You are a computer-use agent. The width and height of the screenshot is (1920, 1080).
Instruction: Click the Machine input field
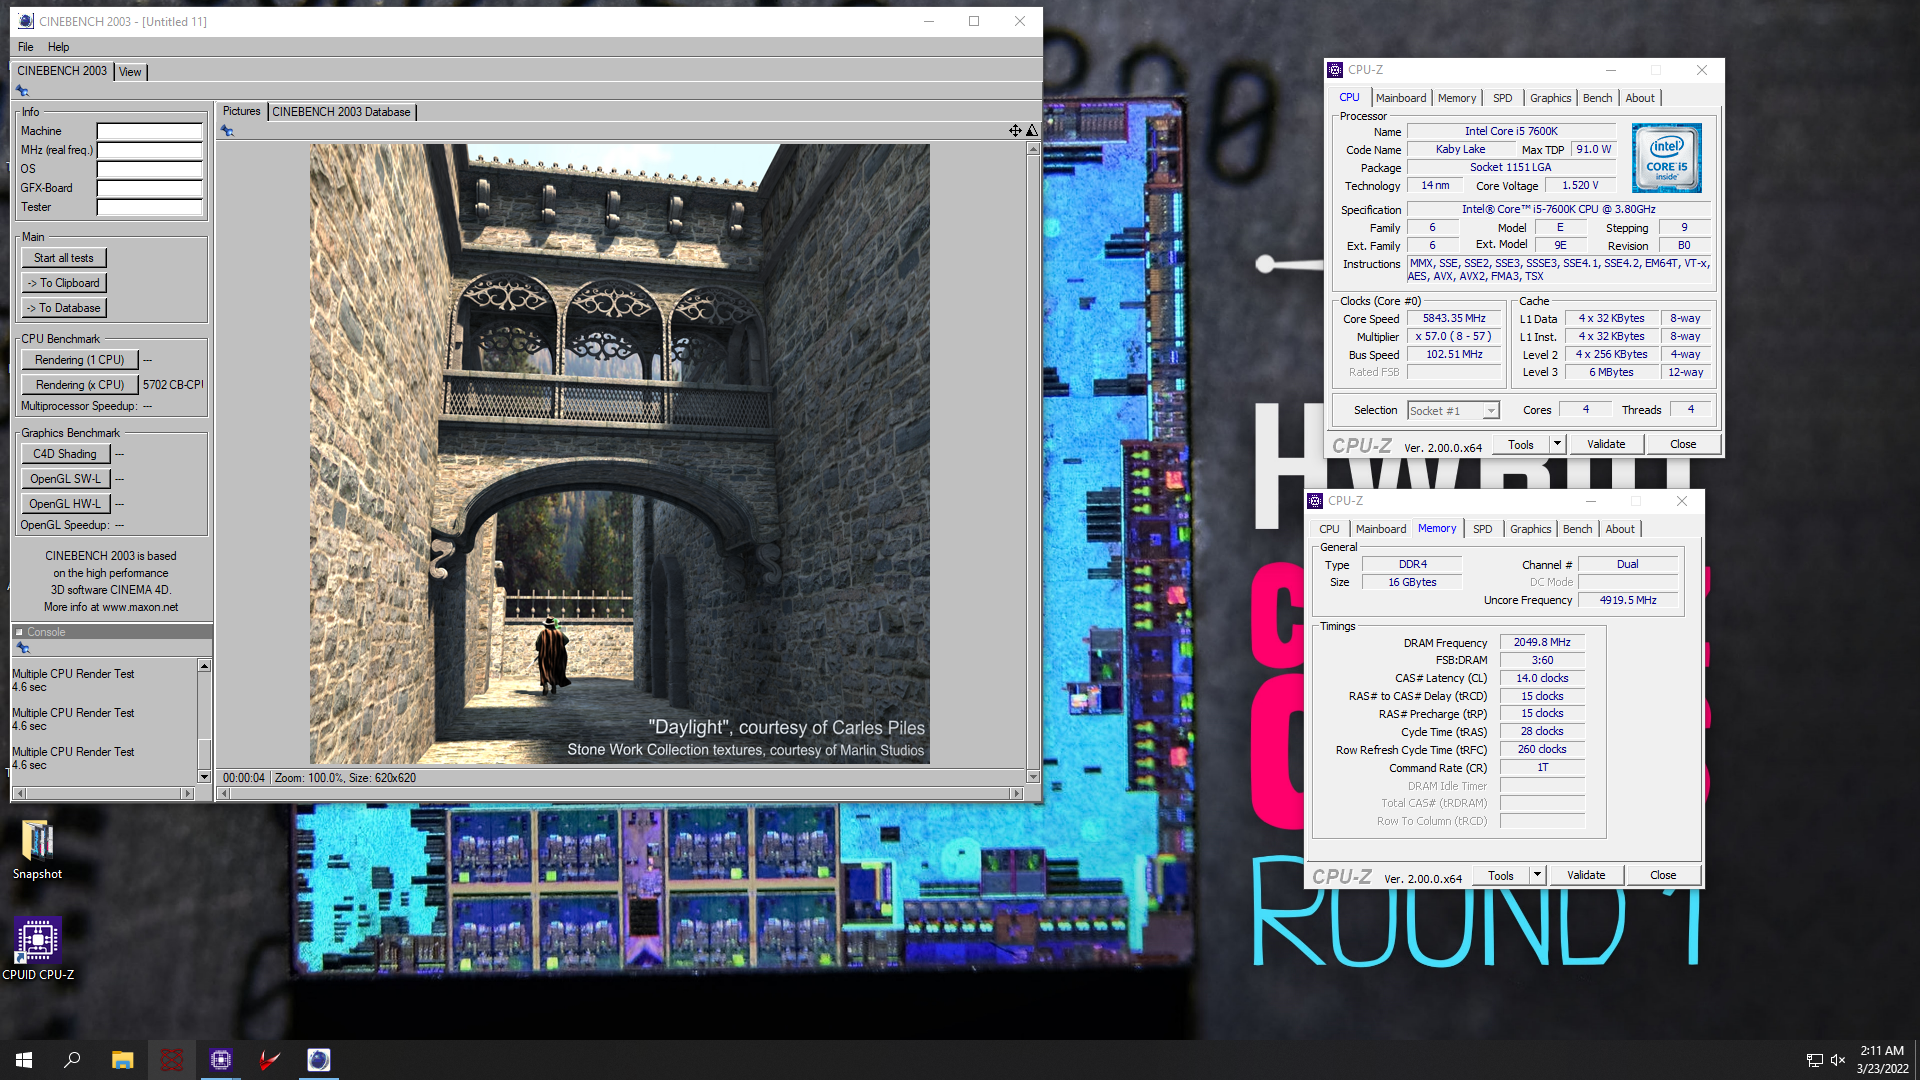click(x=150, y=131)
